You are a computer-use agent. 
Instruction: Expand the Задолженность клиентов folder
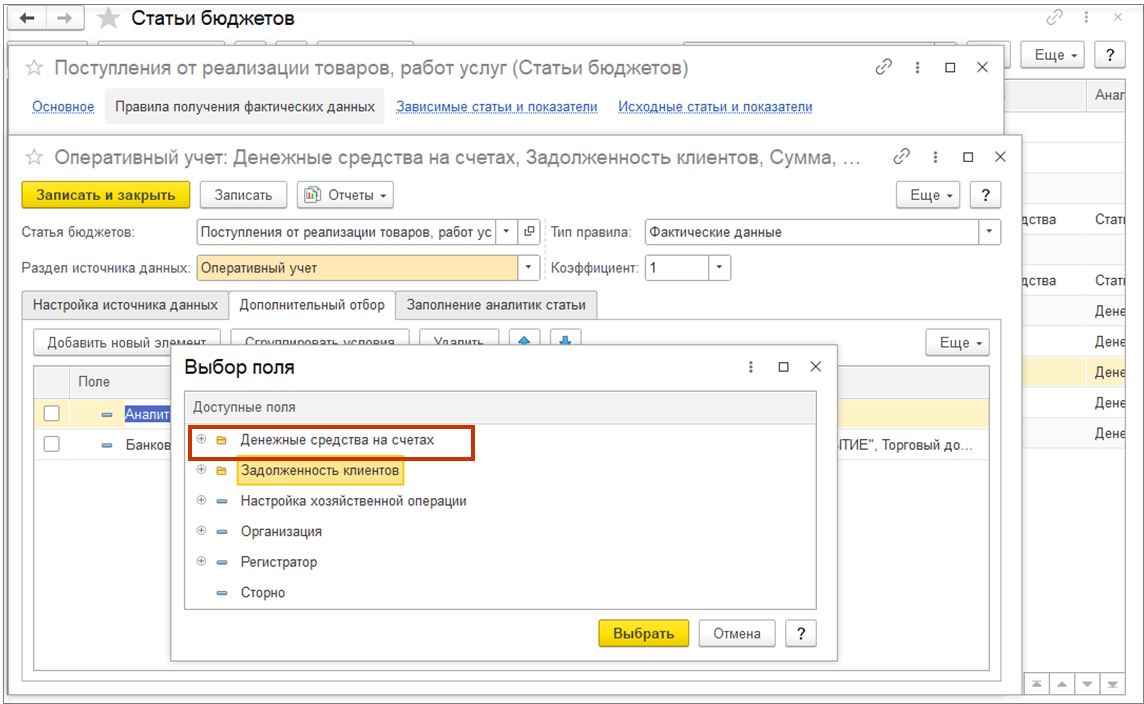click(201, 470)
